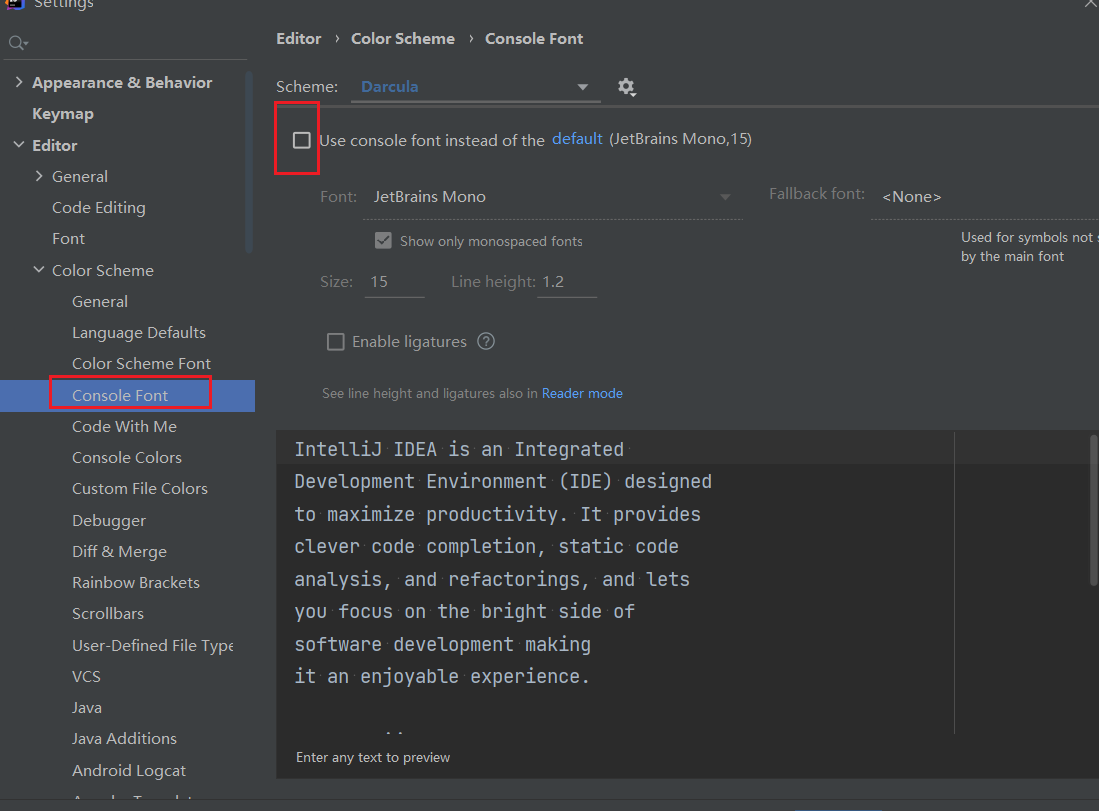Check the 'Enable ligatures' box
Image resolution: width=1099 pixels, height=811 pixels.
coord(336,342)
